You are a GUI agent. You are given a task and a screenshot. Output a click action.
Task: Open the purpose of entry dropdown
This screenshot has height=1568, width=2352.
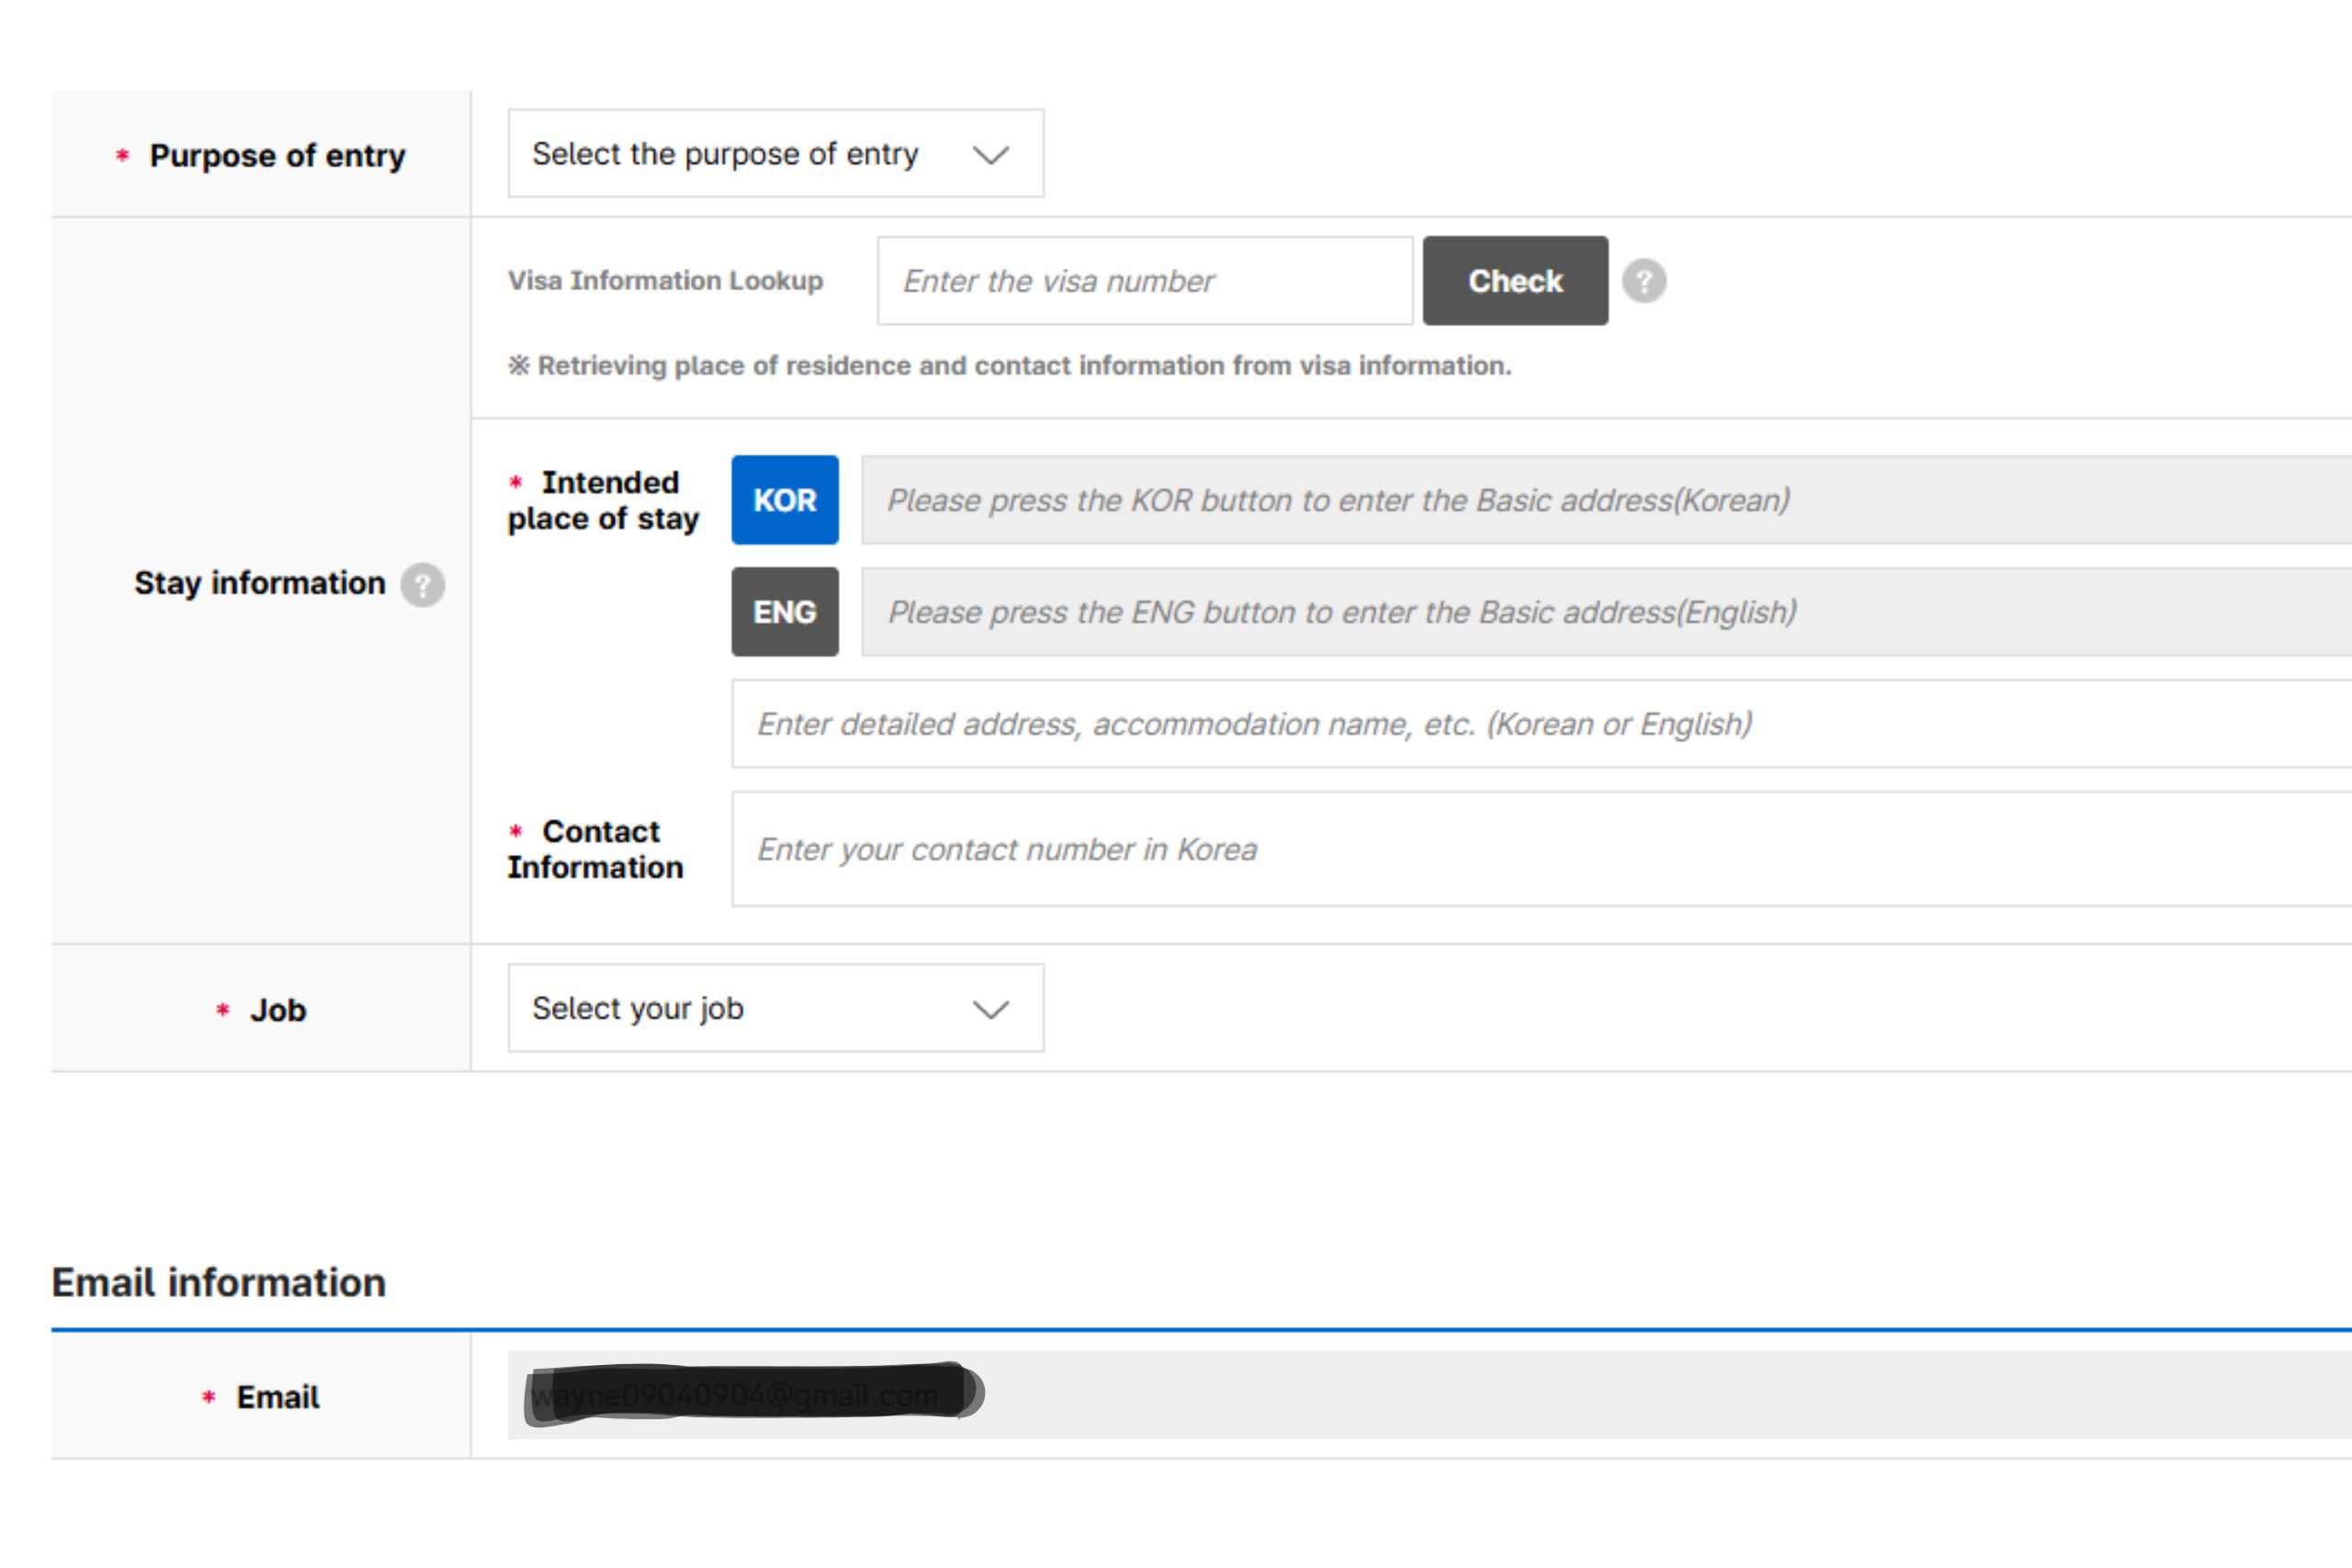[775, 154]
